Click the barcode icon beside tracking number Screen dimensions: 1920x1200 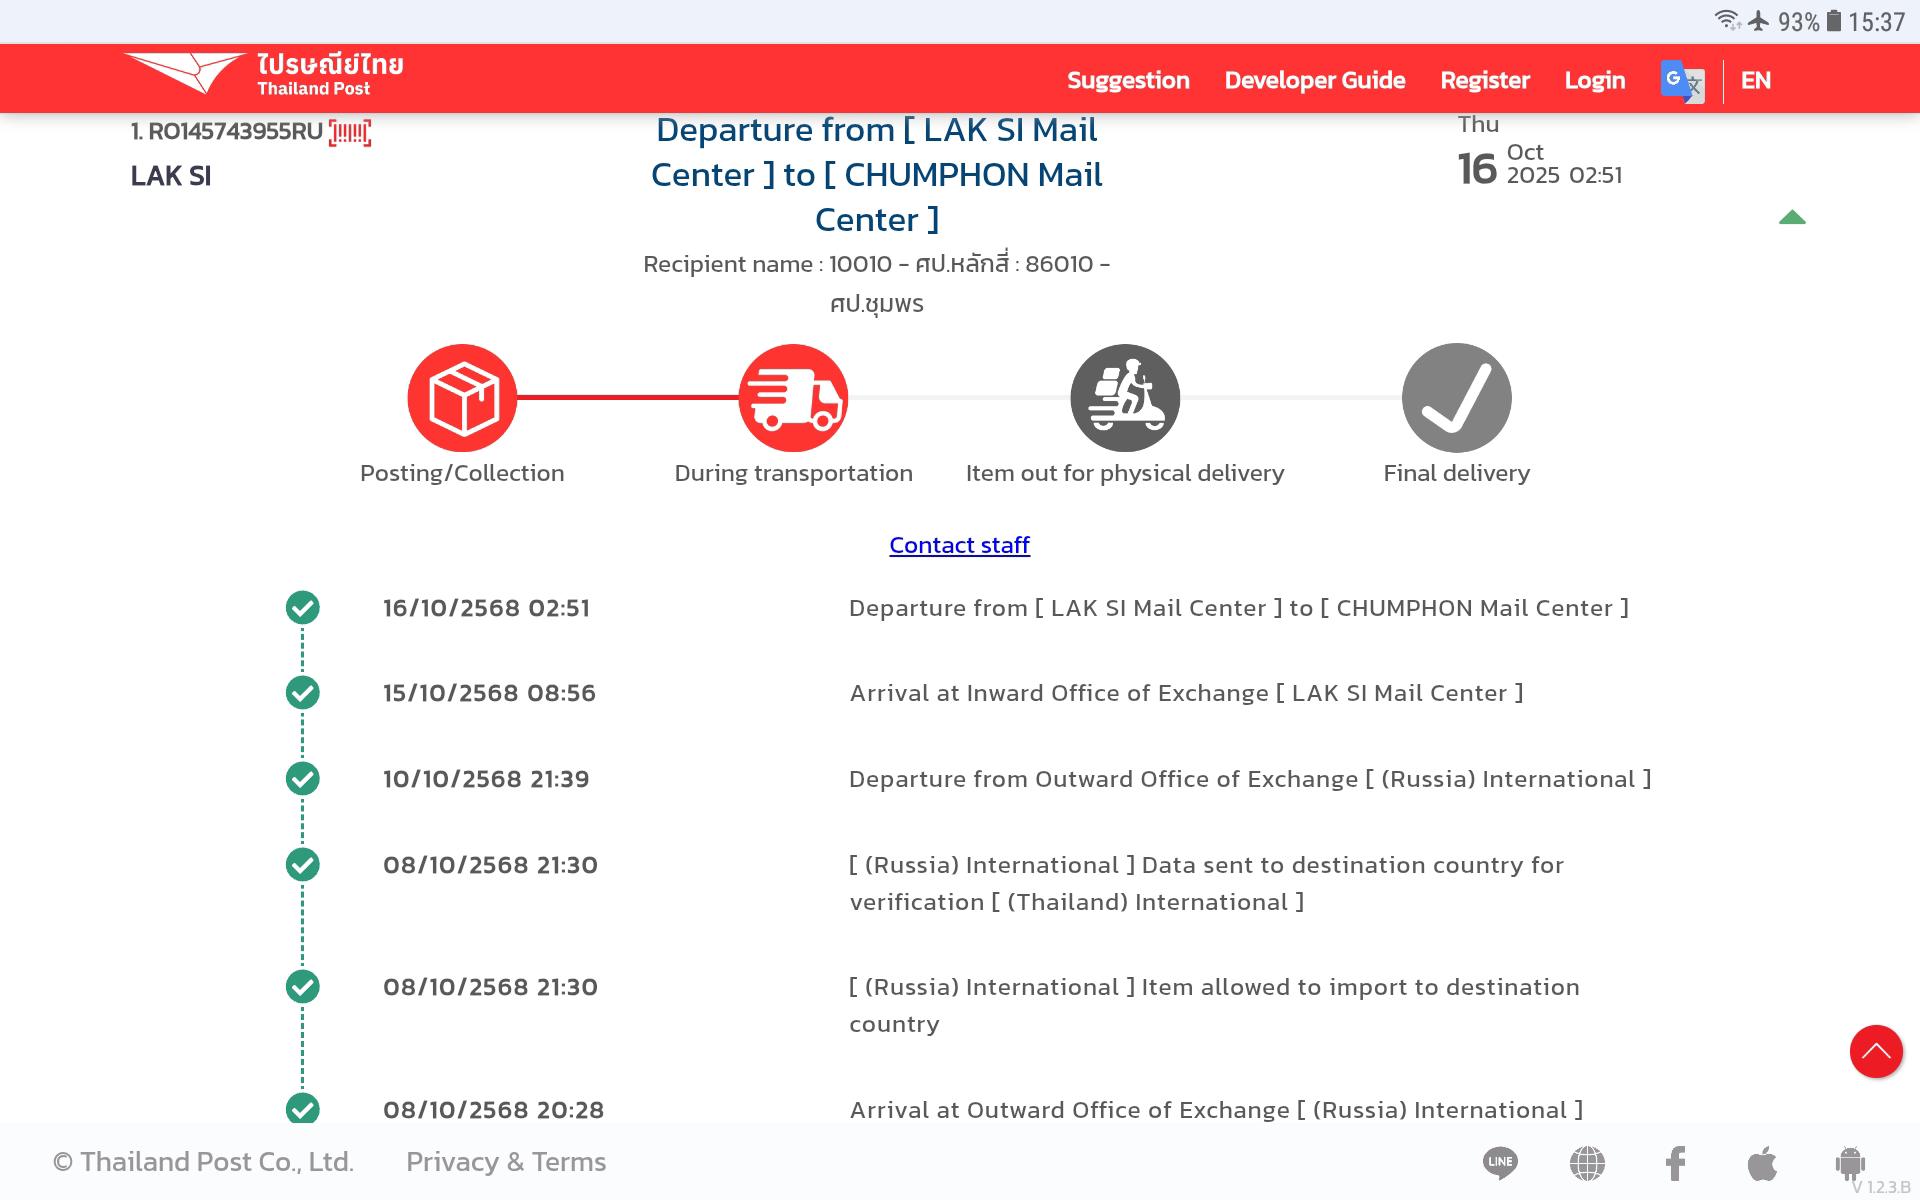350,132
